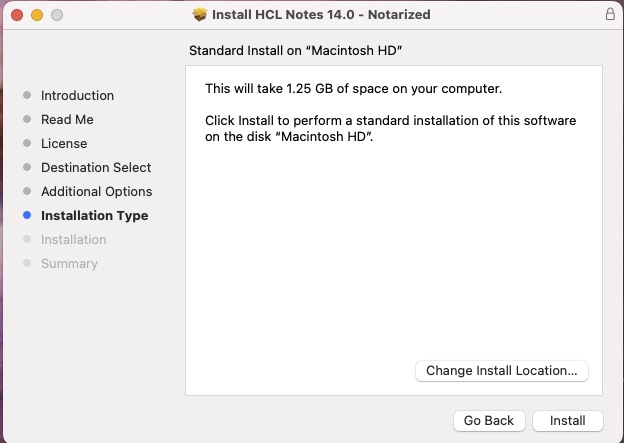This screenshot has width=624, height=443.
Task: Click the standard installation instructions paragraph
Action: (390, 128)
